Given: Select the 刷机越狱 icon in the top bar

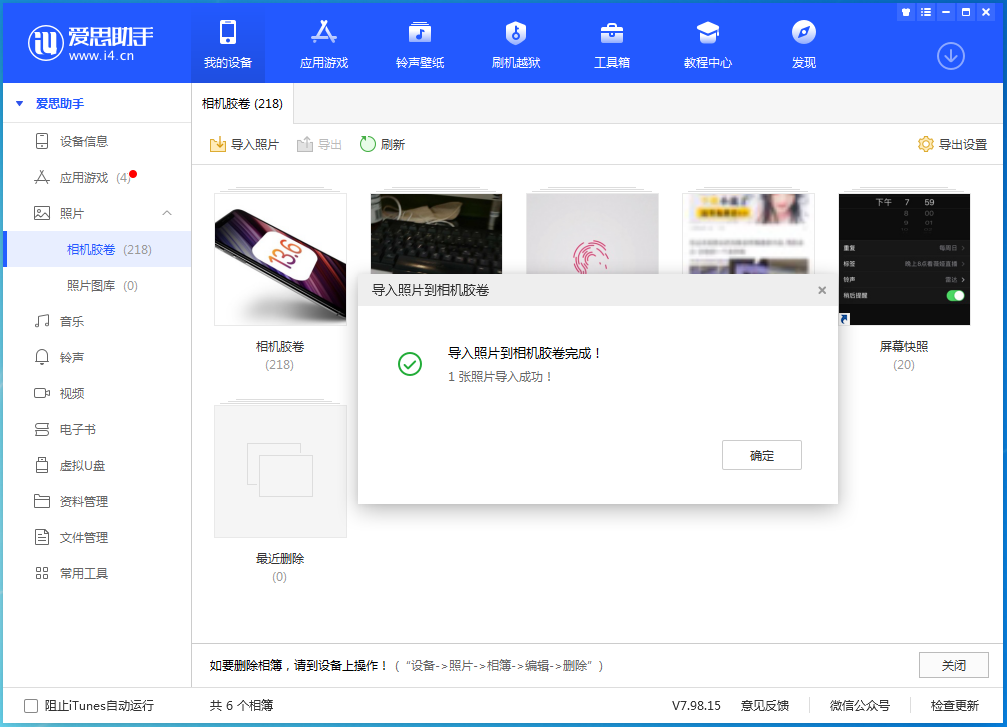Looking at the screenshot, I should [x=515, y=44].
